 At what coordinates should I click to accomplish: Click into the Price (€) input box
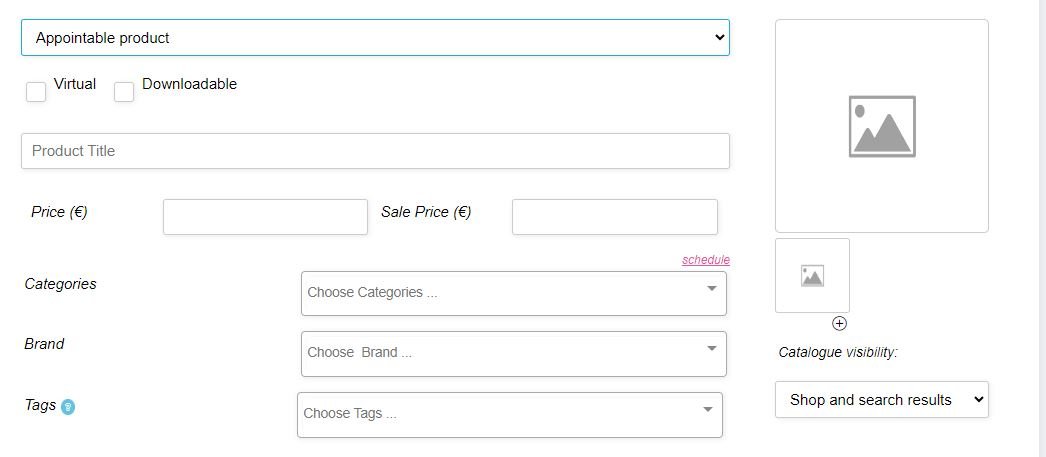click(266, 217)
